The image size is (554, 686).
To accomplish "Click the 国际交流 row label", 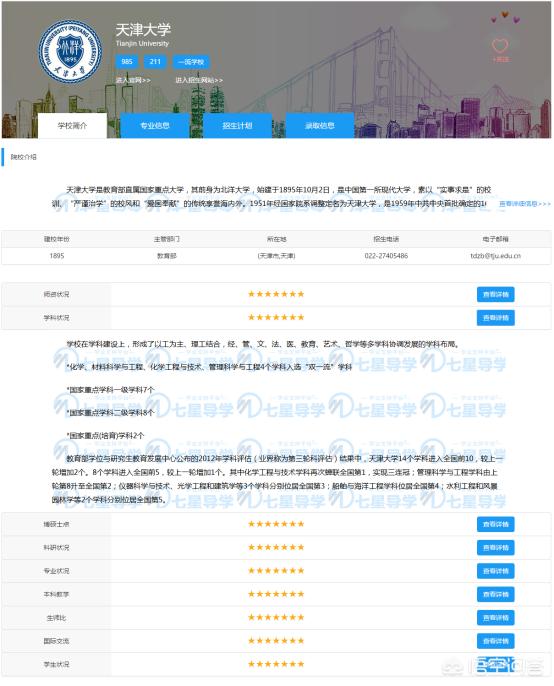I will [x=56, y=641].
